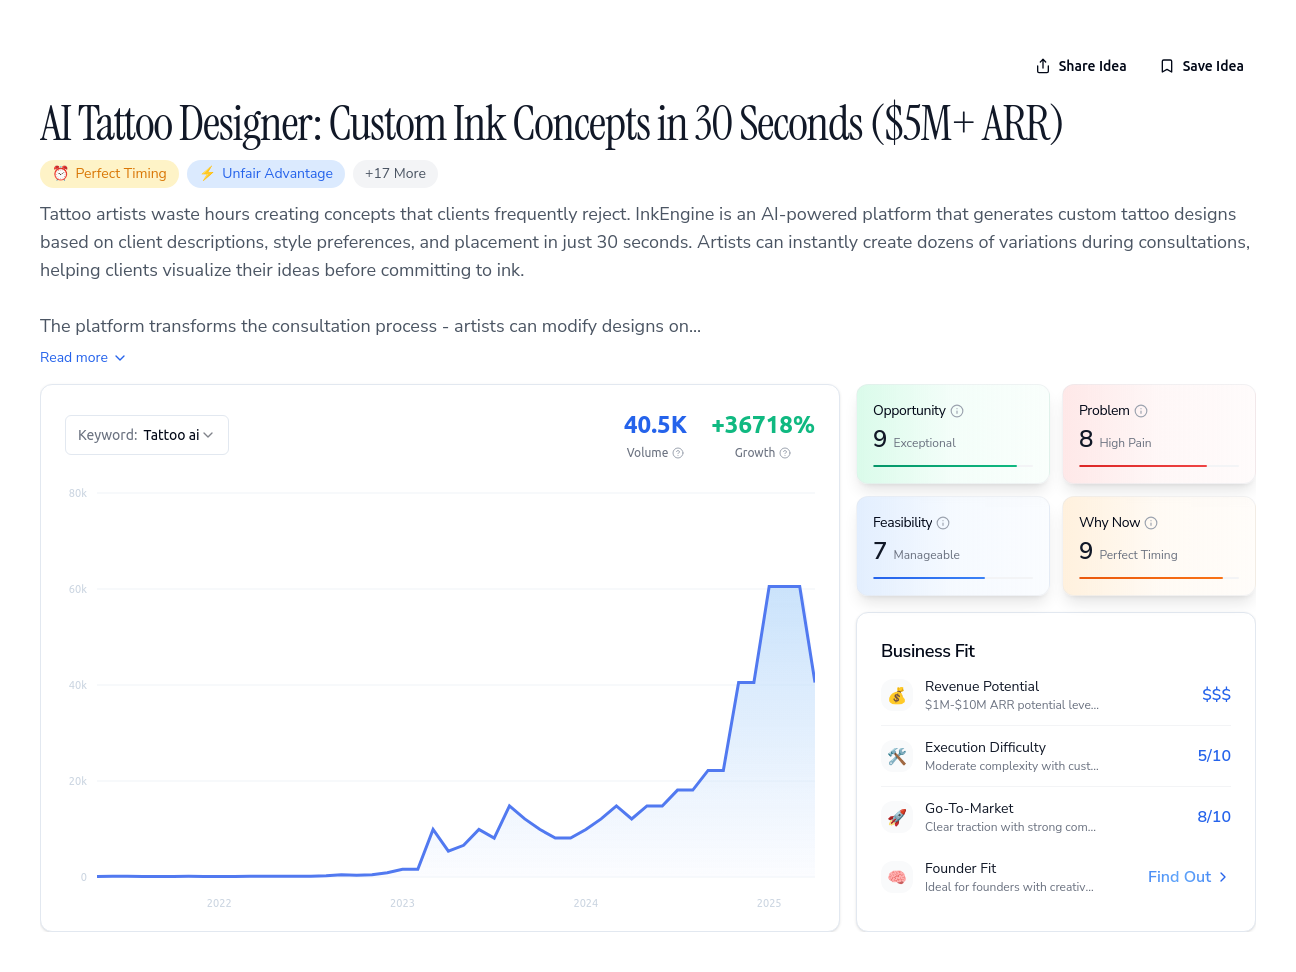Click the help icon beside Growth
This screenshot has height=972, width=1296.
(785, 453)
